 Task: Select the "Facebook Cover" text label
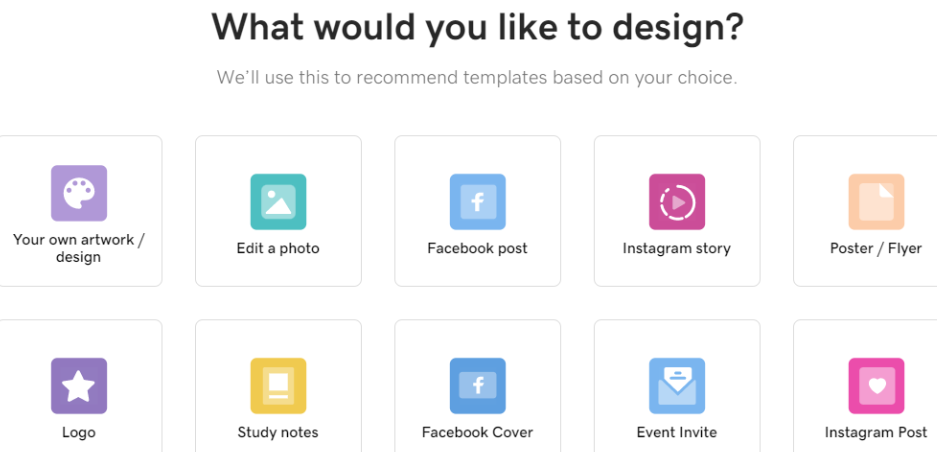(x=477, y=432)
